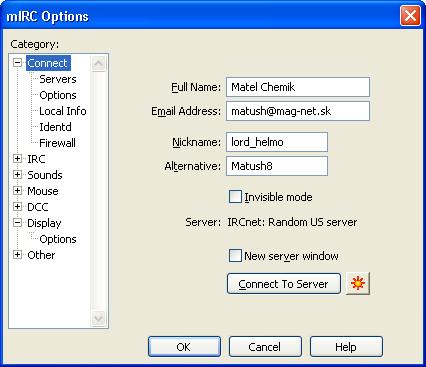Expand the Sounds category
The height and width of the screenshot is (367, 426).
click(17, 175)
